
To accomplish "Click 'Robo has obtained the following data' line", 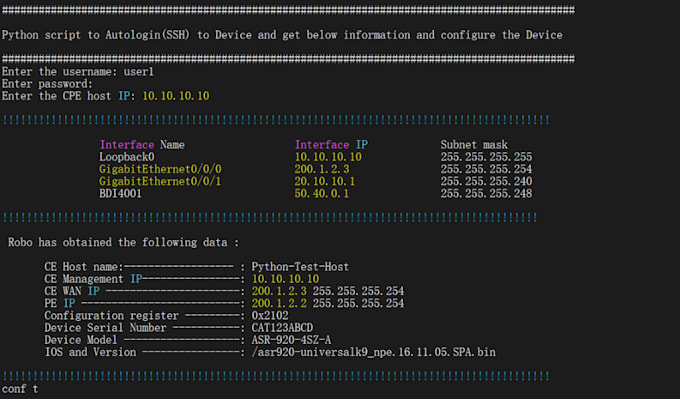I will [x=123, y=242].
